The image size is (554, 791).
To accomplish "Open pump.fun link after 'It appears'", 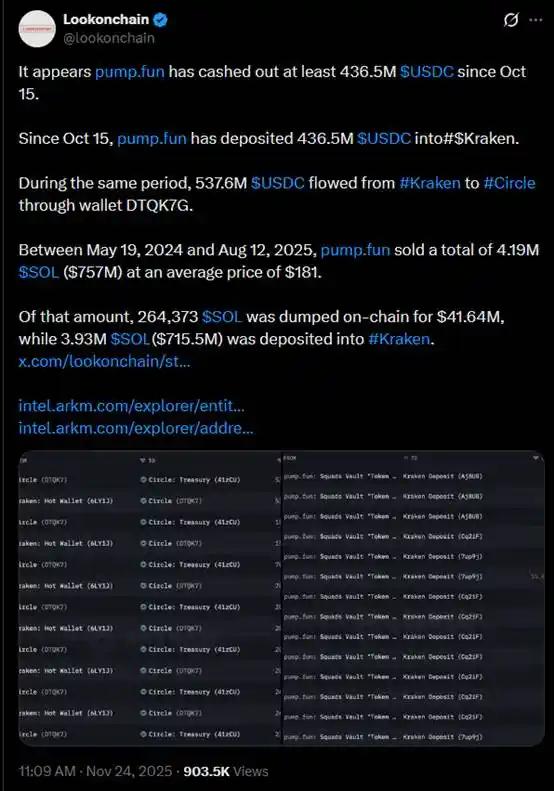I will [x=130, y=72].
